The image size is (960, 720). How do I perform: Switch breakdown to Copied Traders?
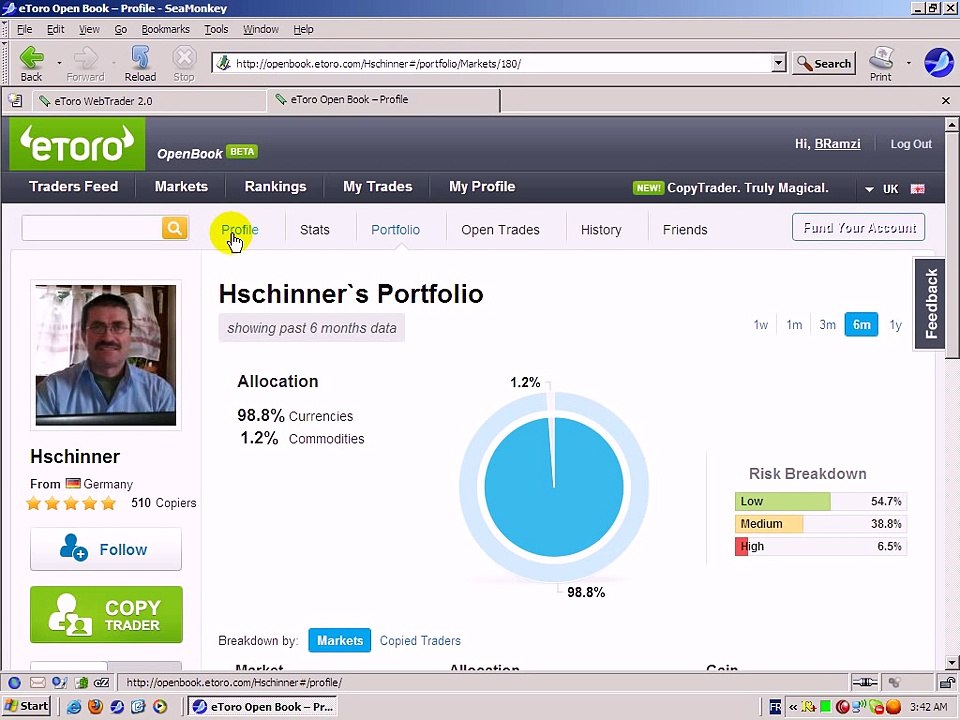coord(420,640)
